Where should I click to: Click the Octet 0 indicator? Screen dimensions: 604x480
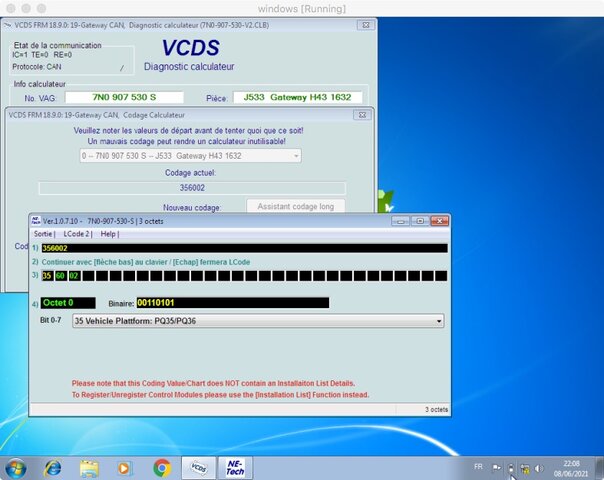(x=68, y=303)
